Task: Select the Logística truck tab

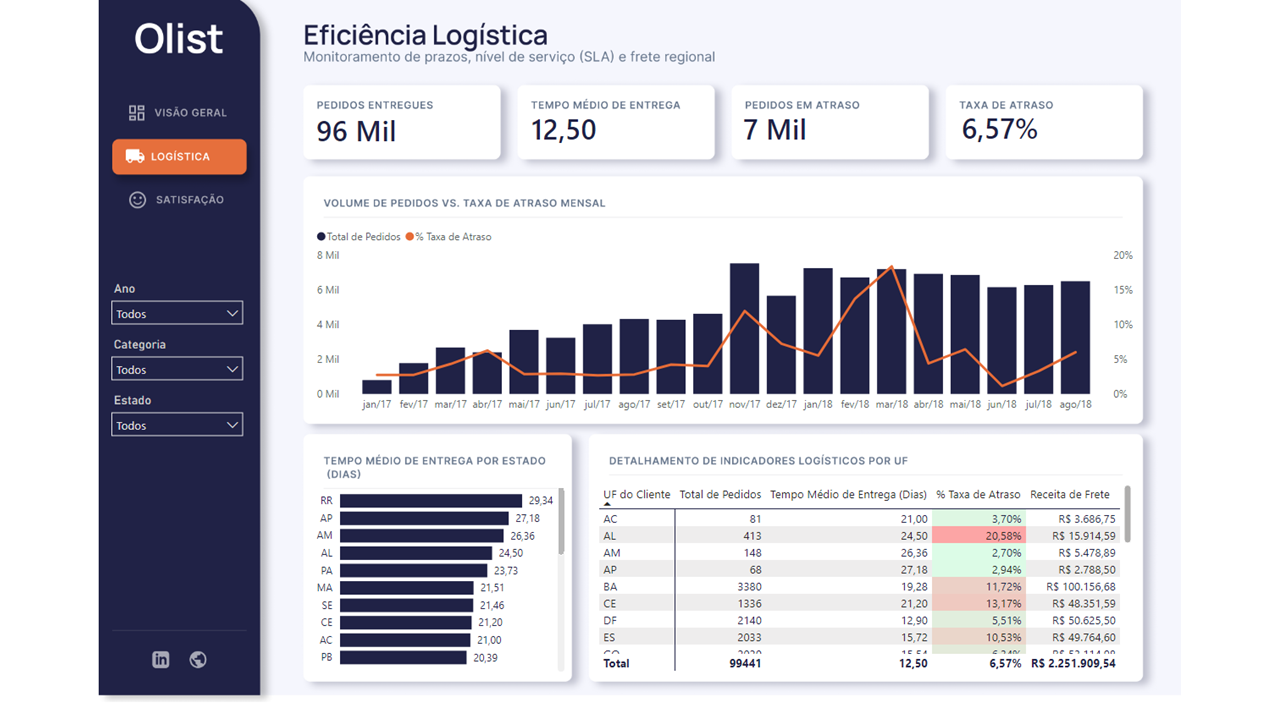Action: (179, 157)
